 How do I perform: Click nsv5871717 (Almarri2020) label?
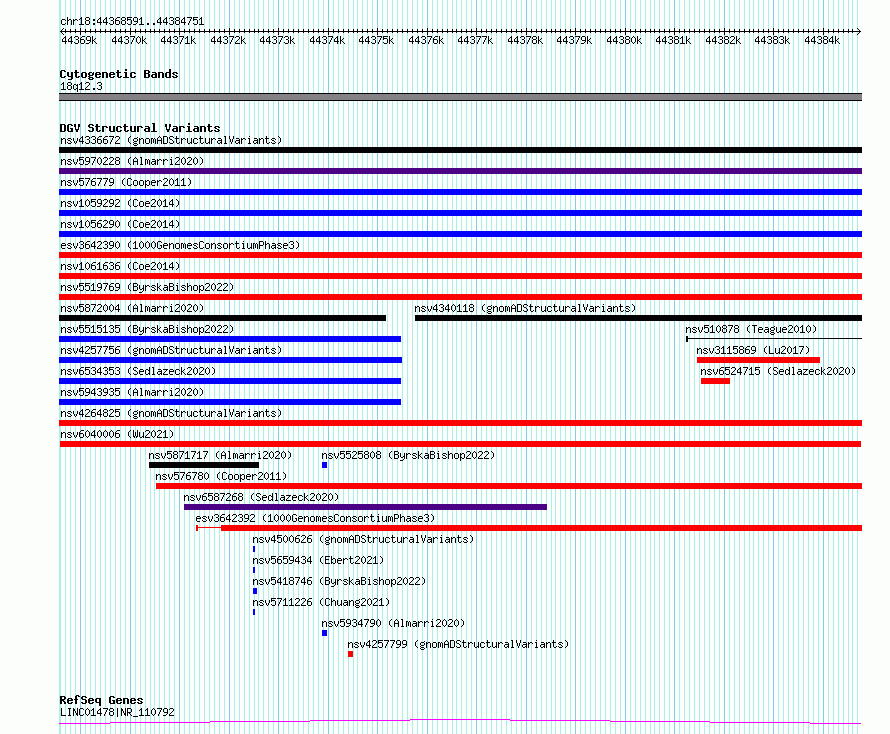220,455
